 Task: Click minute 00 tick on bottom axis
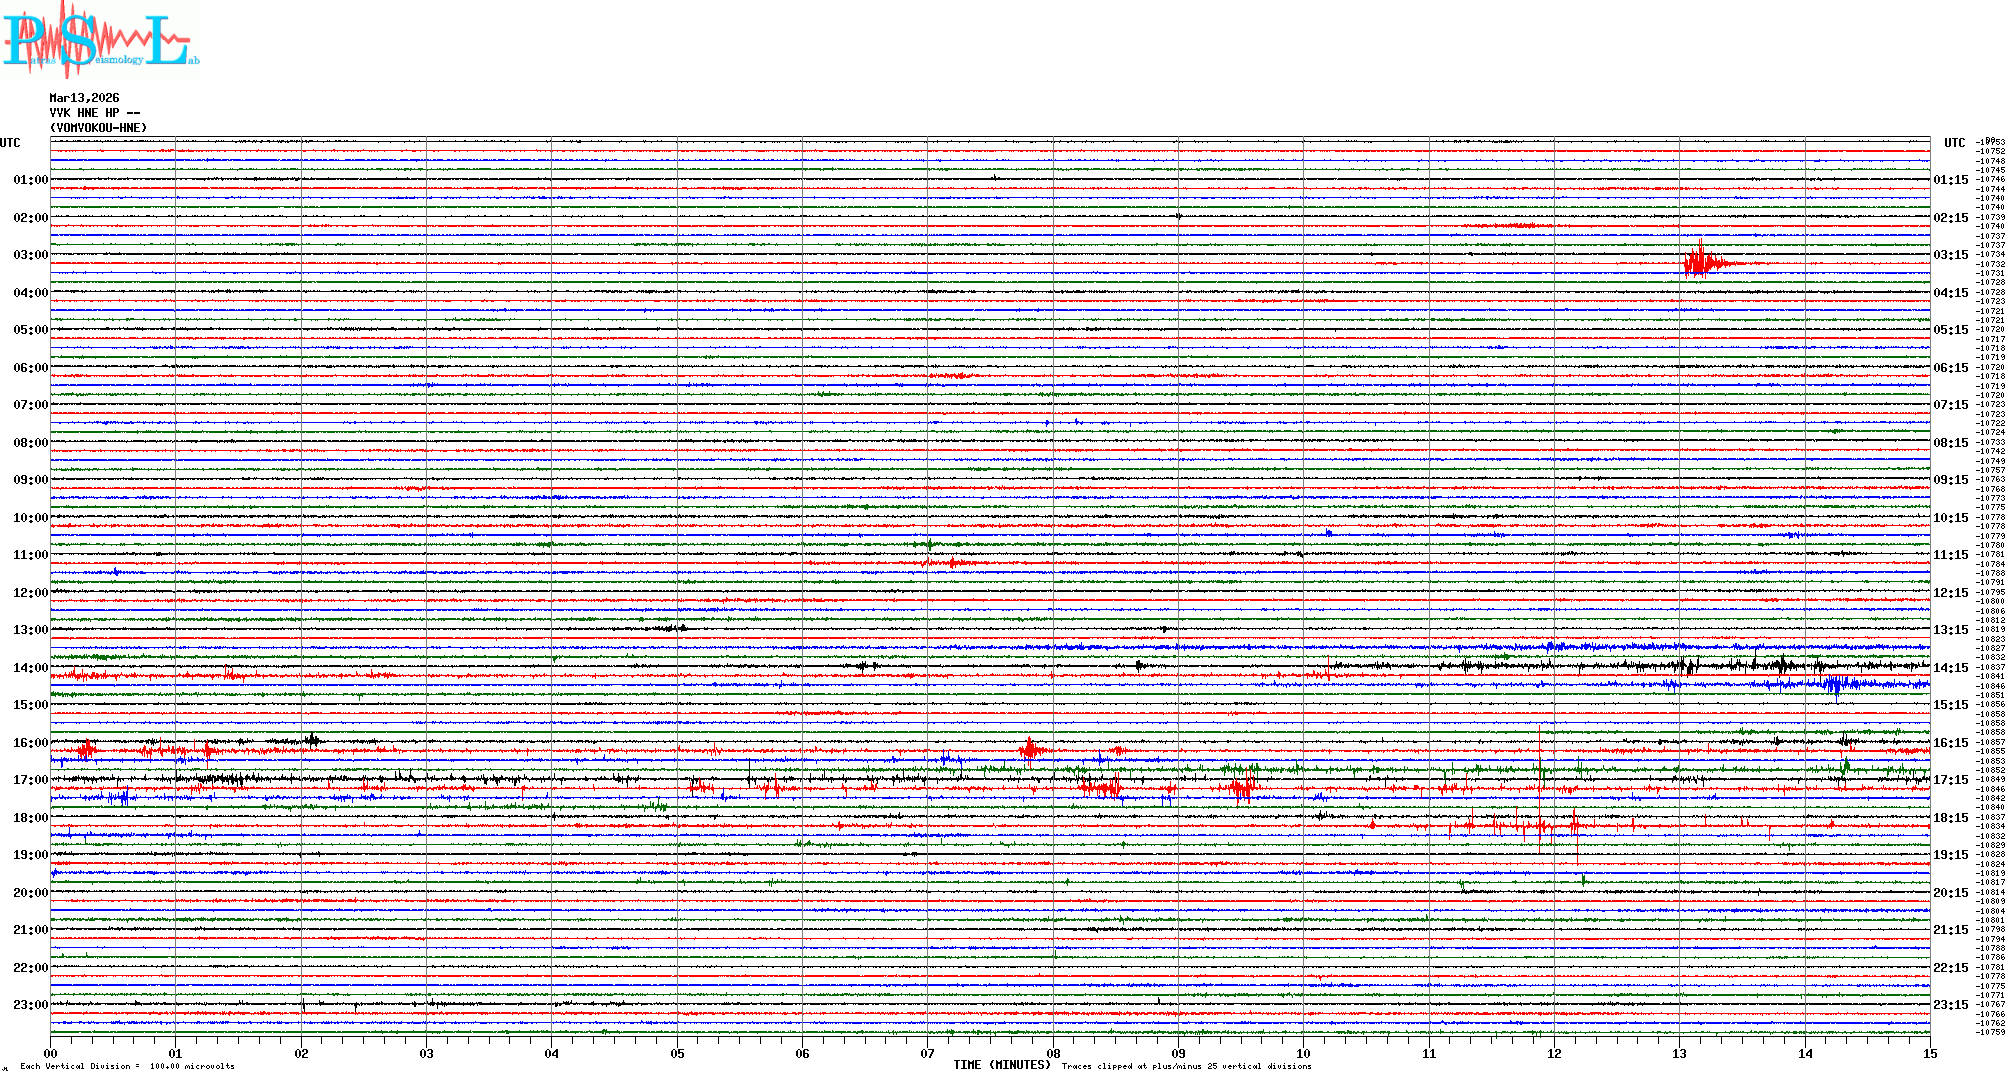pyautogui.click(x=50, y=1053)
